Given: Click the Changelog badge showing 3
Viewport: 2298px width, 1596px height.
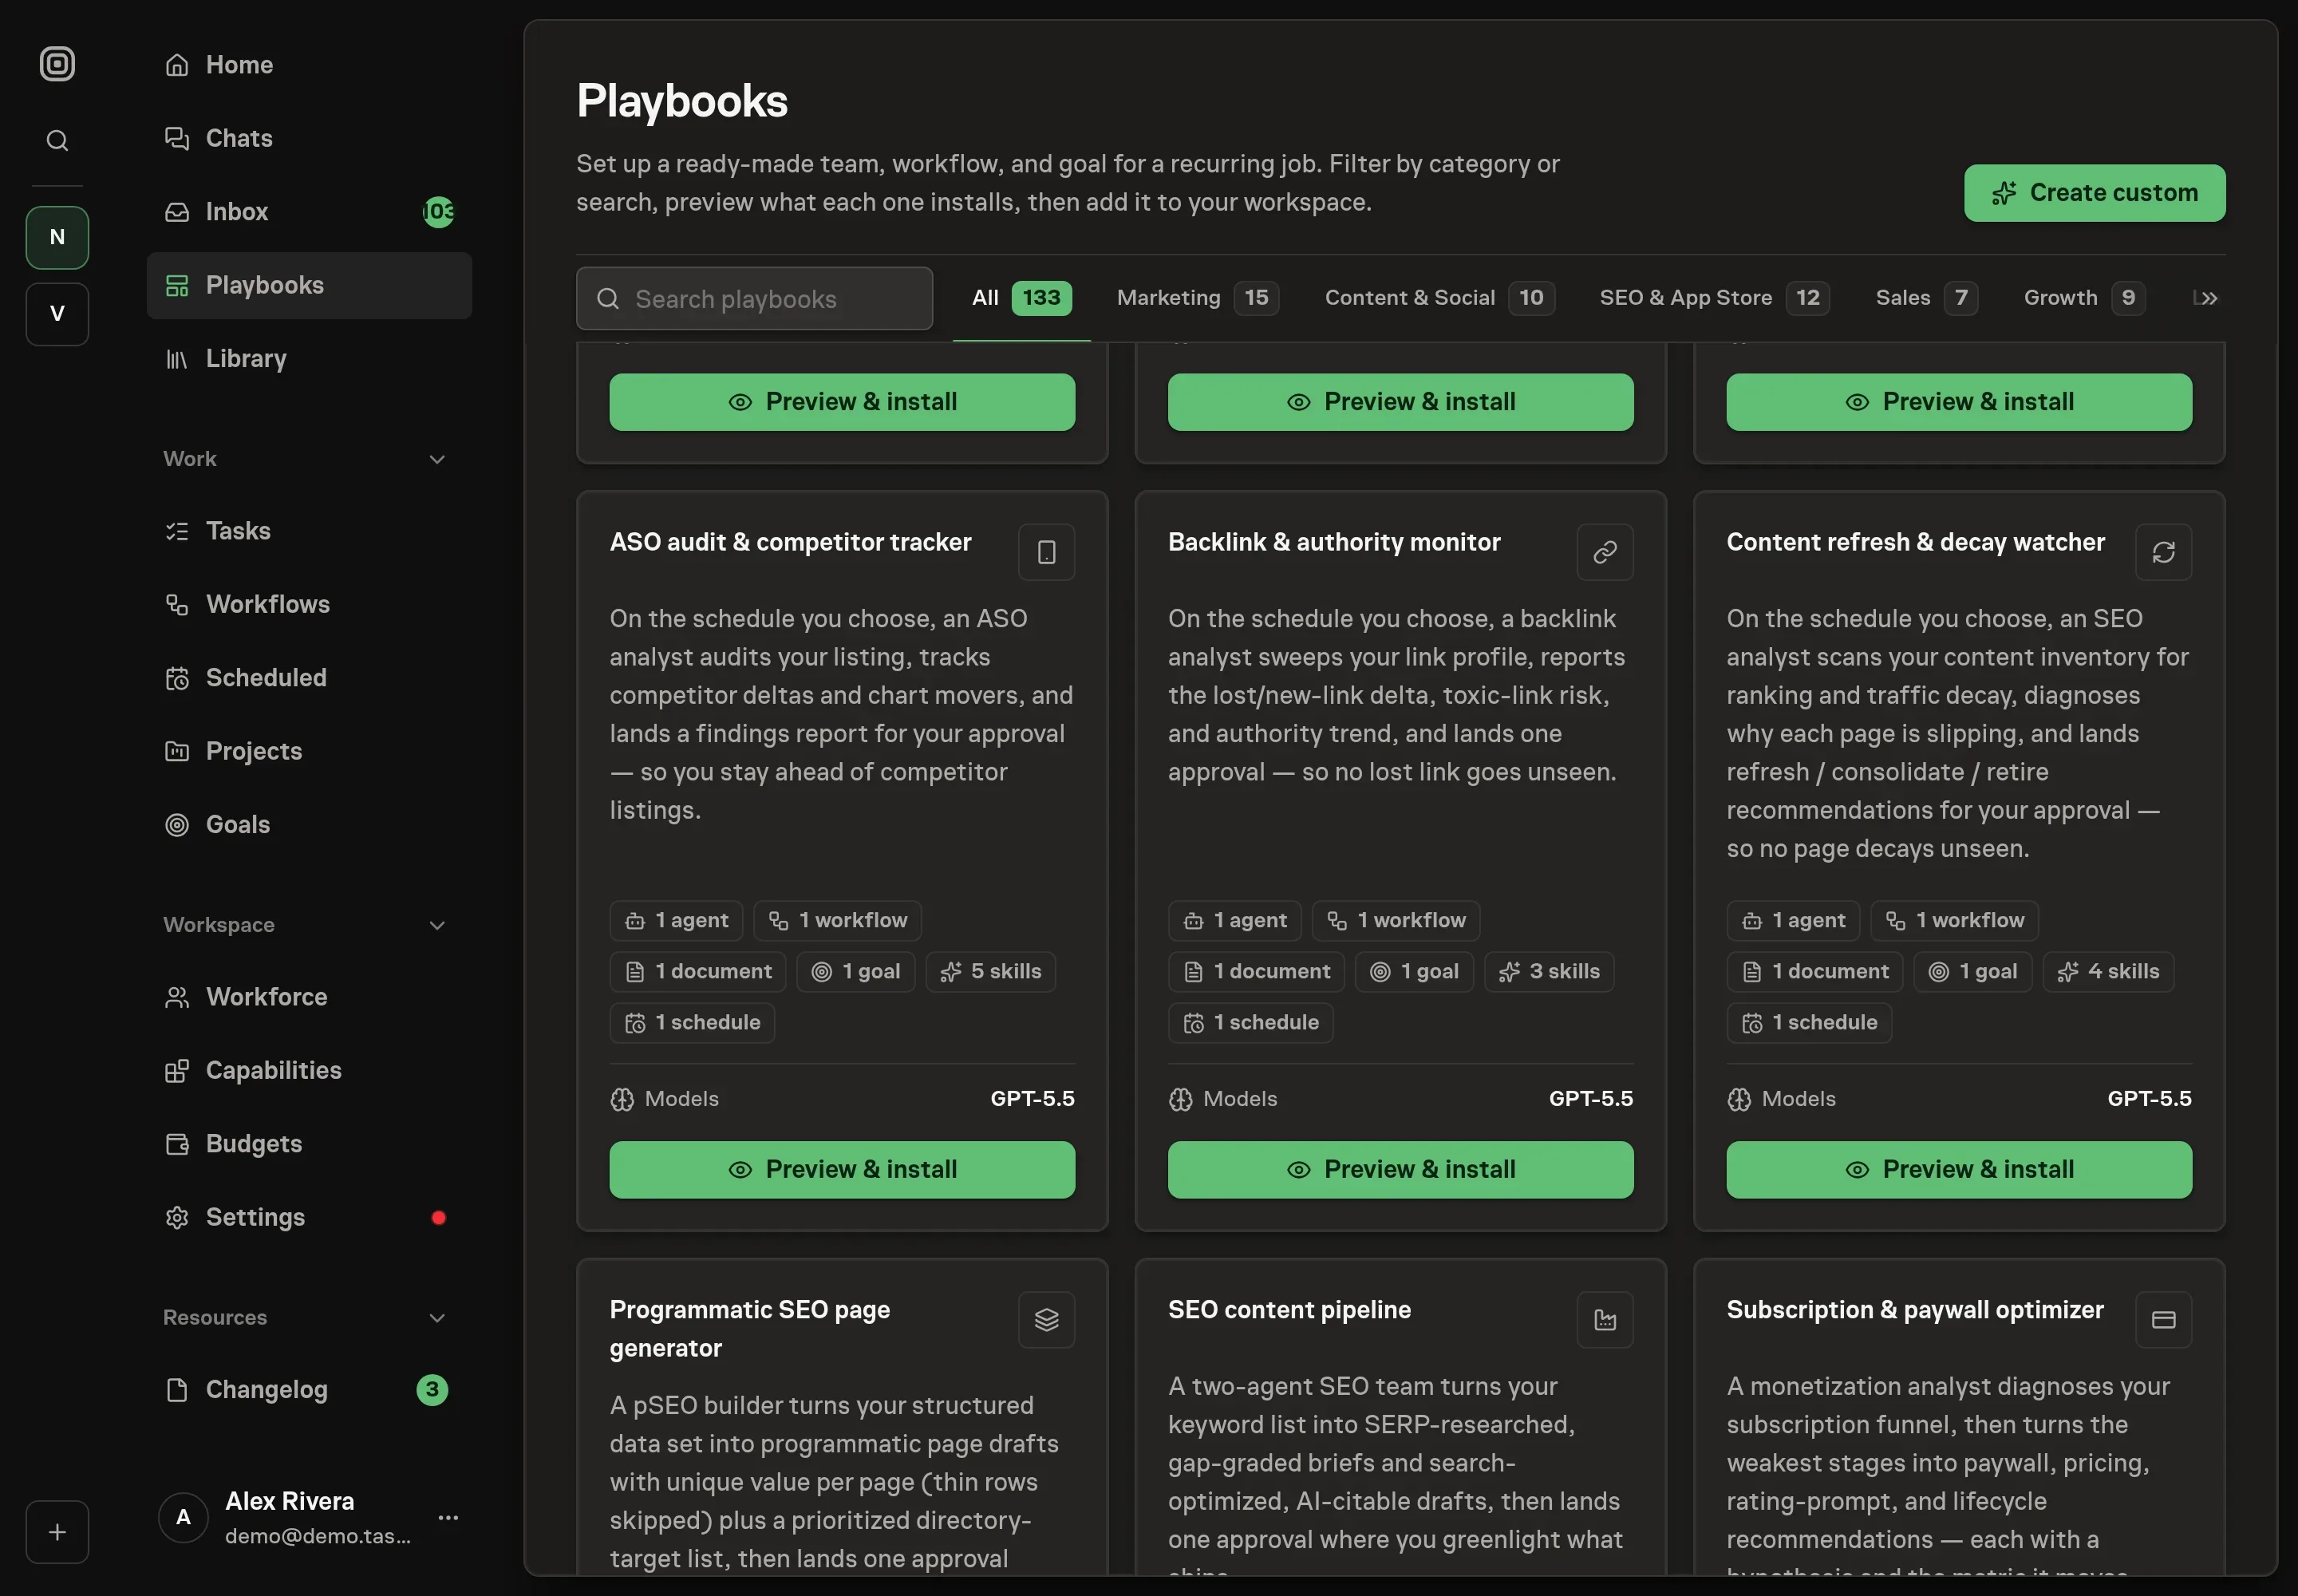Looking at the screenshot, I should [x=432, y=1390].
